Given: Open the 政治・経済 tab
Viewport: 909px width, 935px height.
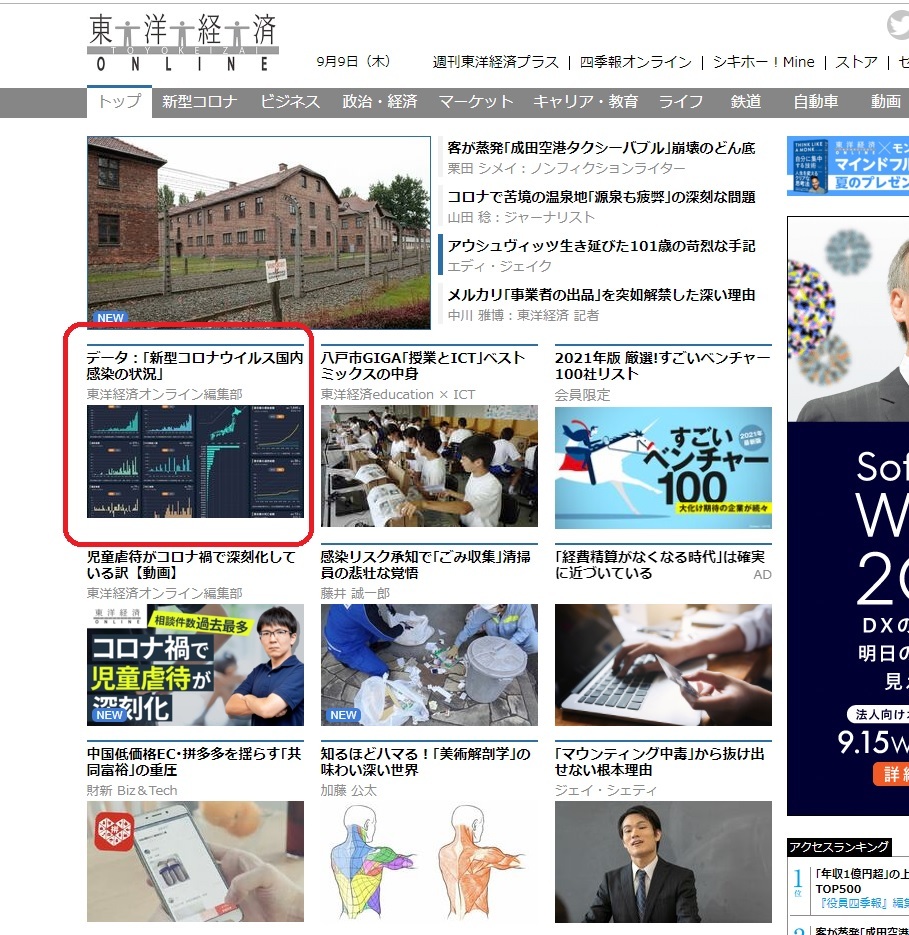Looking at the screenshot, I should pyautogui.click(x=379, y=102).
